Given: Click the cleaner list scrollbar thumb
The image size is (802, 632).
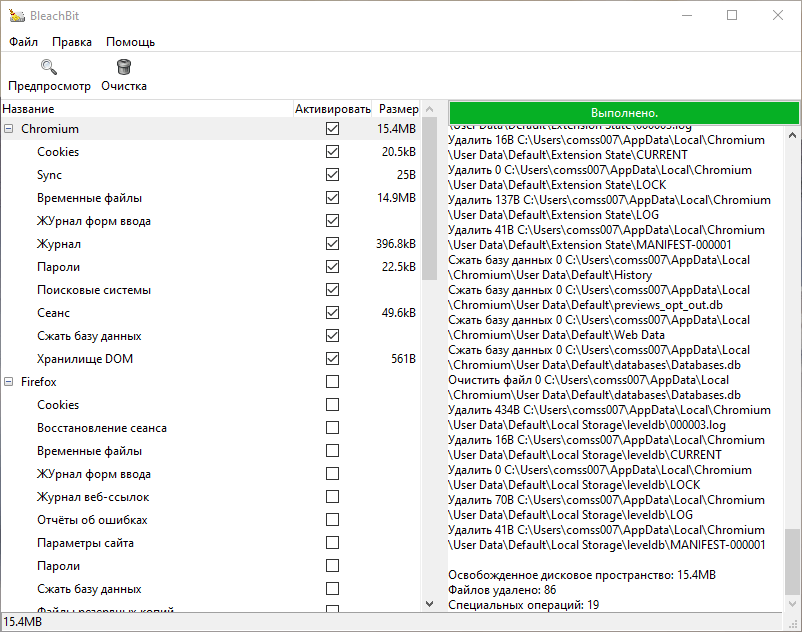Looking at the screenshot, I should click(x=430, y=198).
